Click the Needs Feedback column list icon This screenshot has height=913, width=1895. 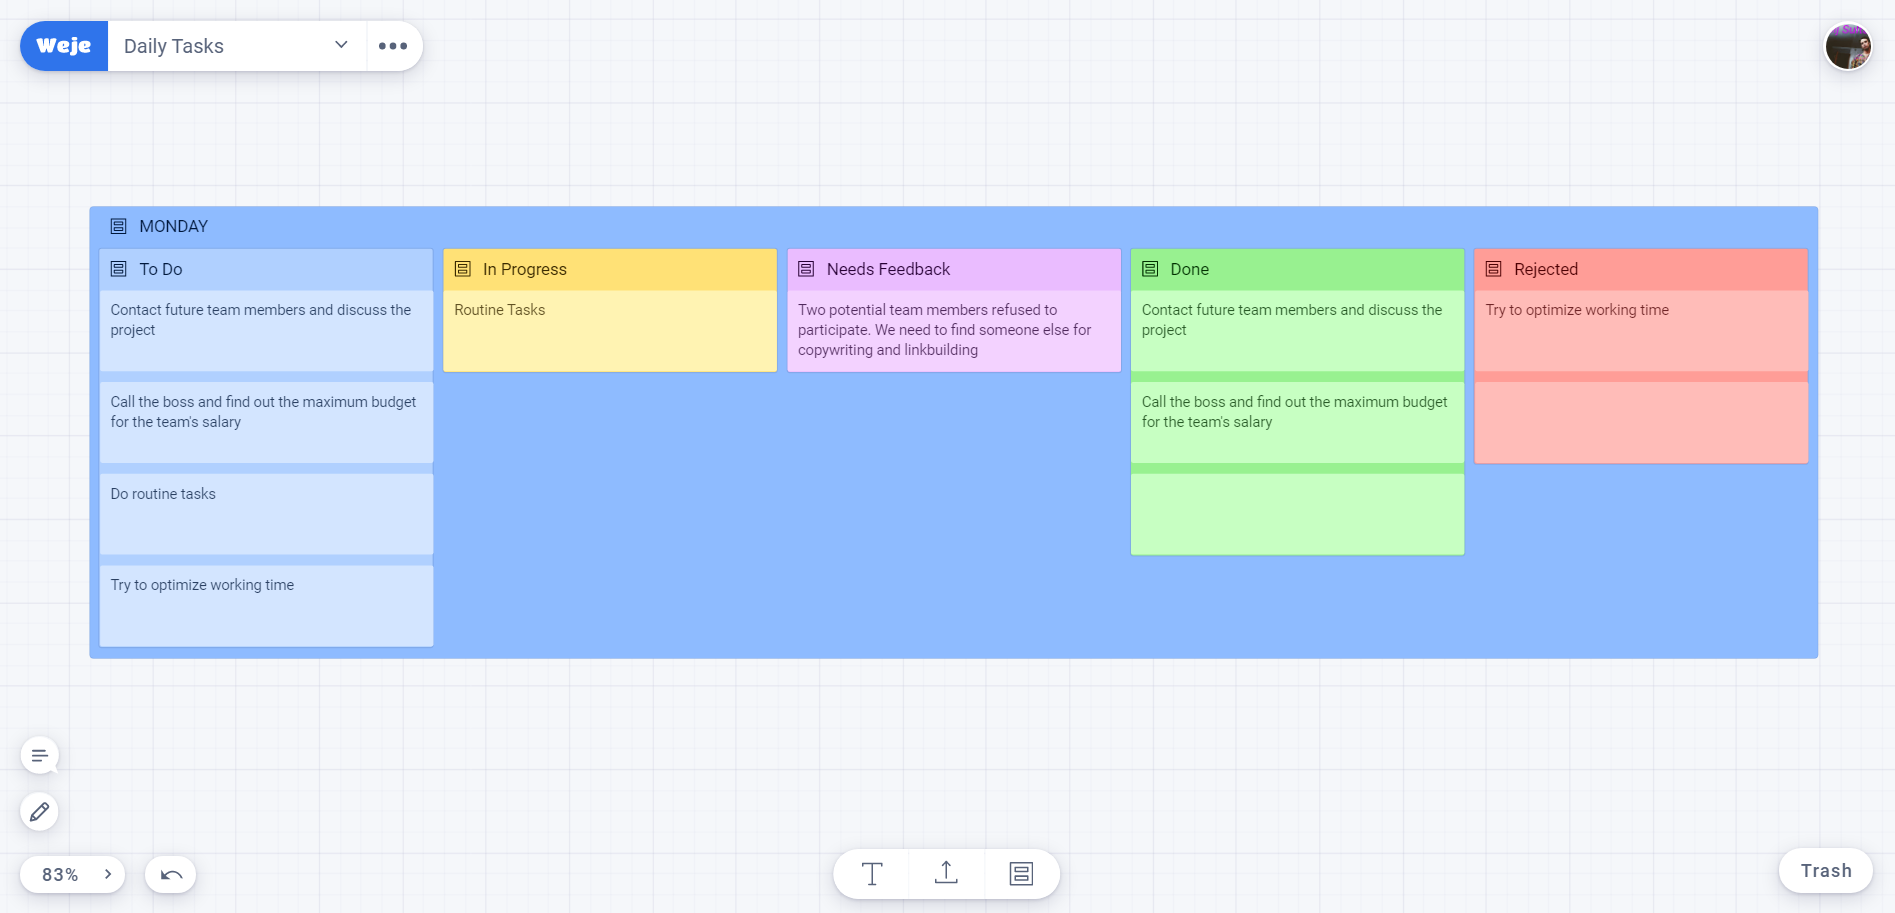(x=806, y=269)
